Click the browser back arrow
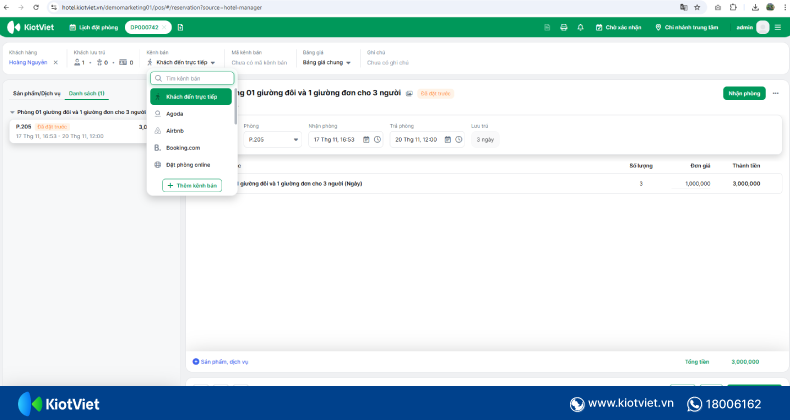The image size is (790, 420). coord(6,8)
